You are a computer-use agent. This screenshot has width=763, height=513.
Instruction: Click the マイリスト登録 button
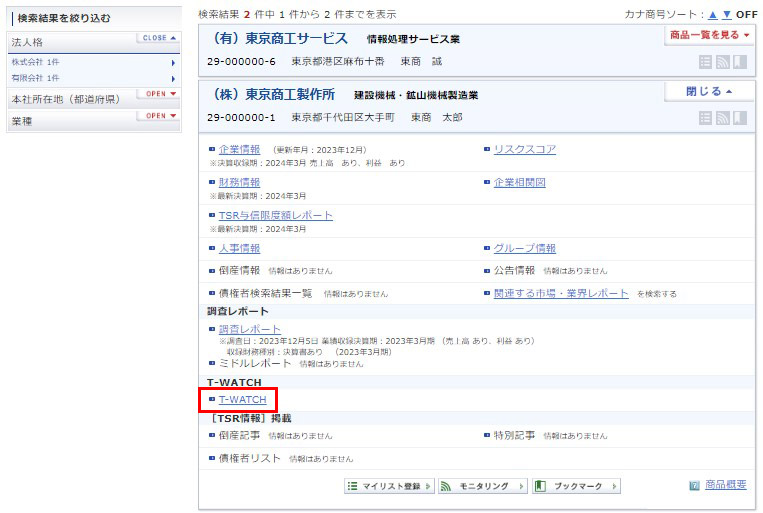[389, 486]
